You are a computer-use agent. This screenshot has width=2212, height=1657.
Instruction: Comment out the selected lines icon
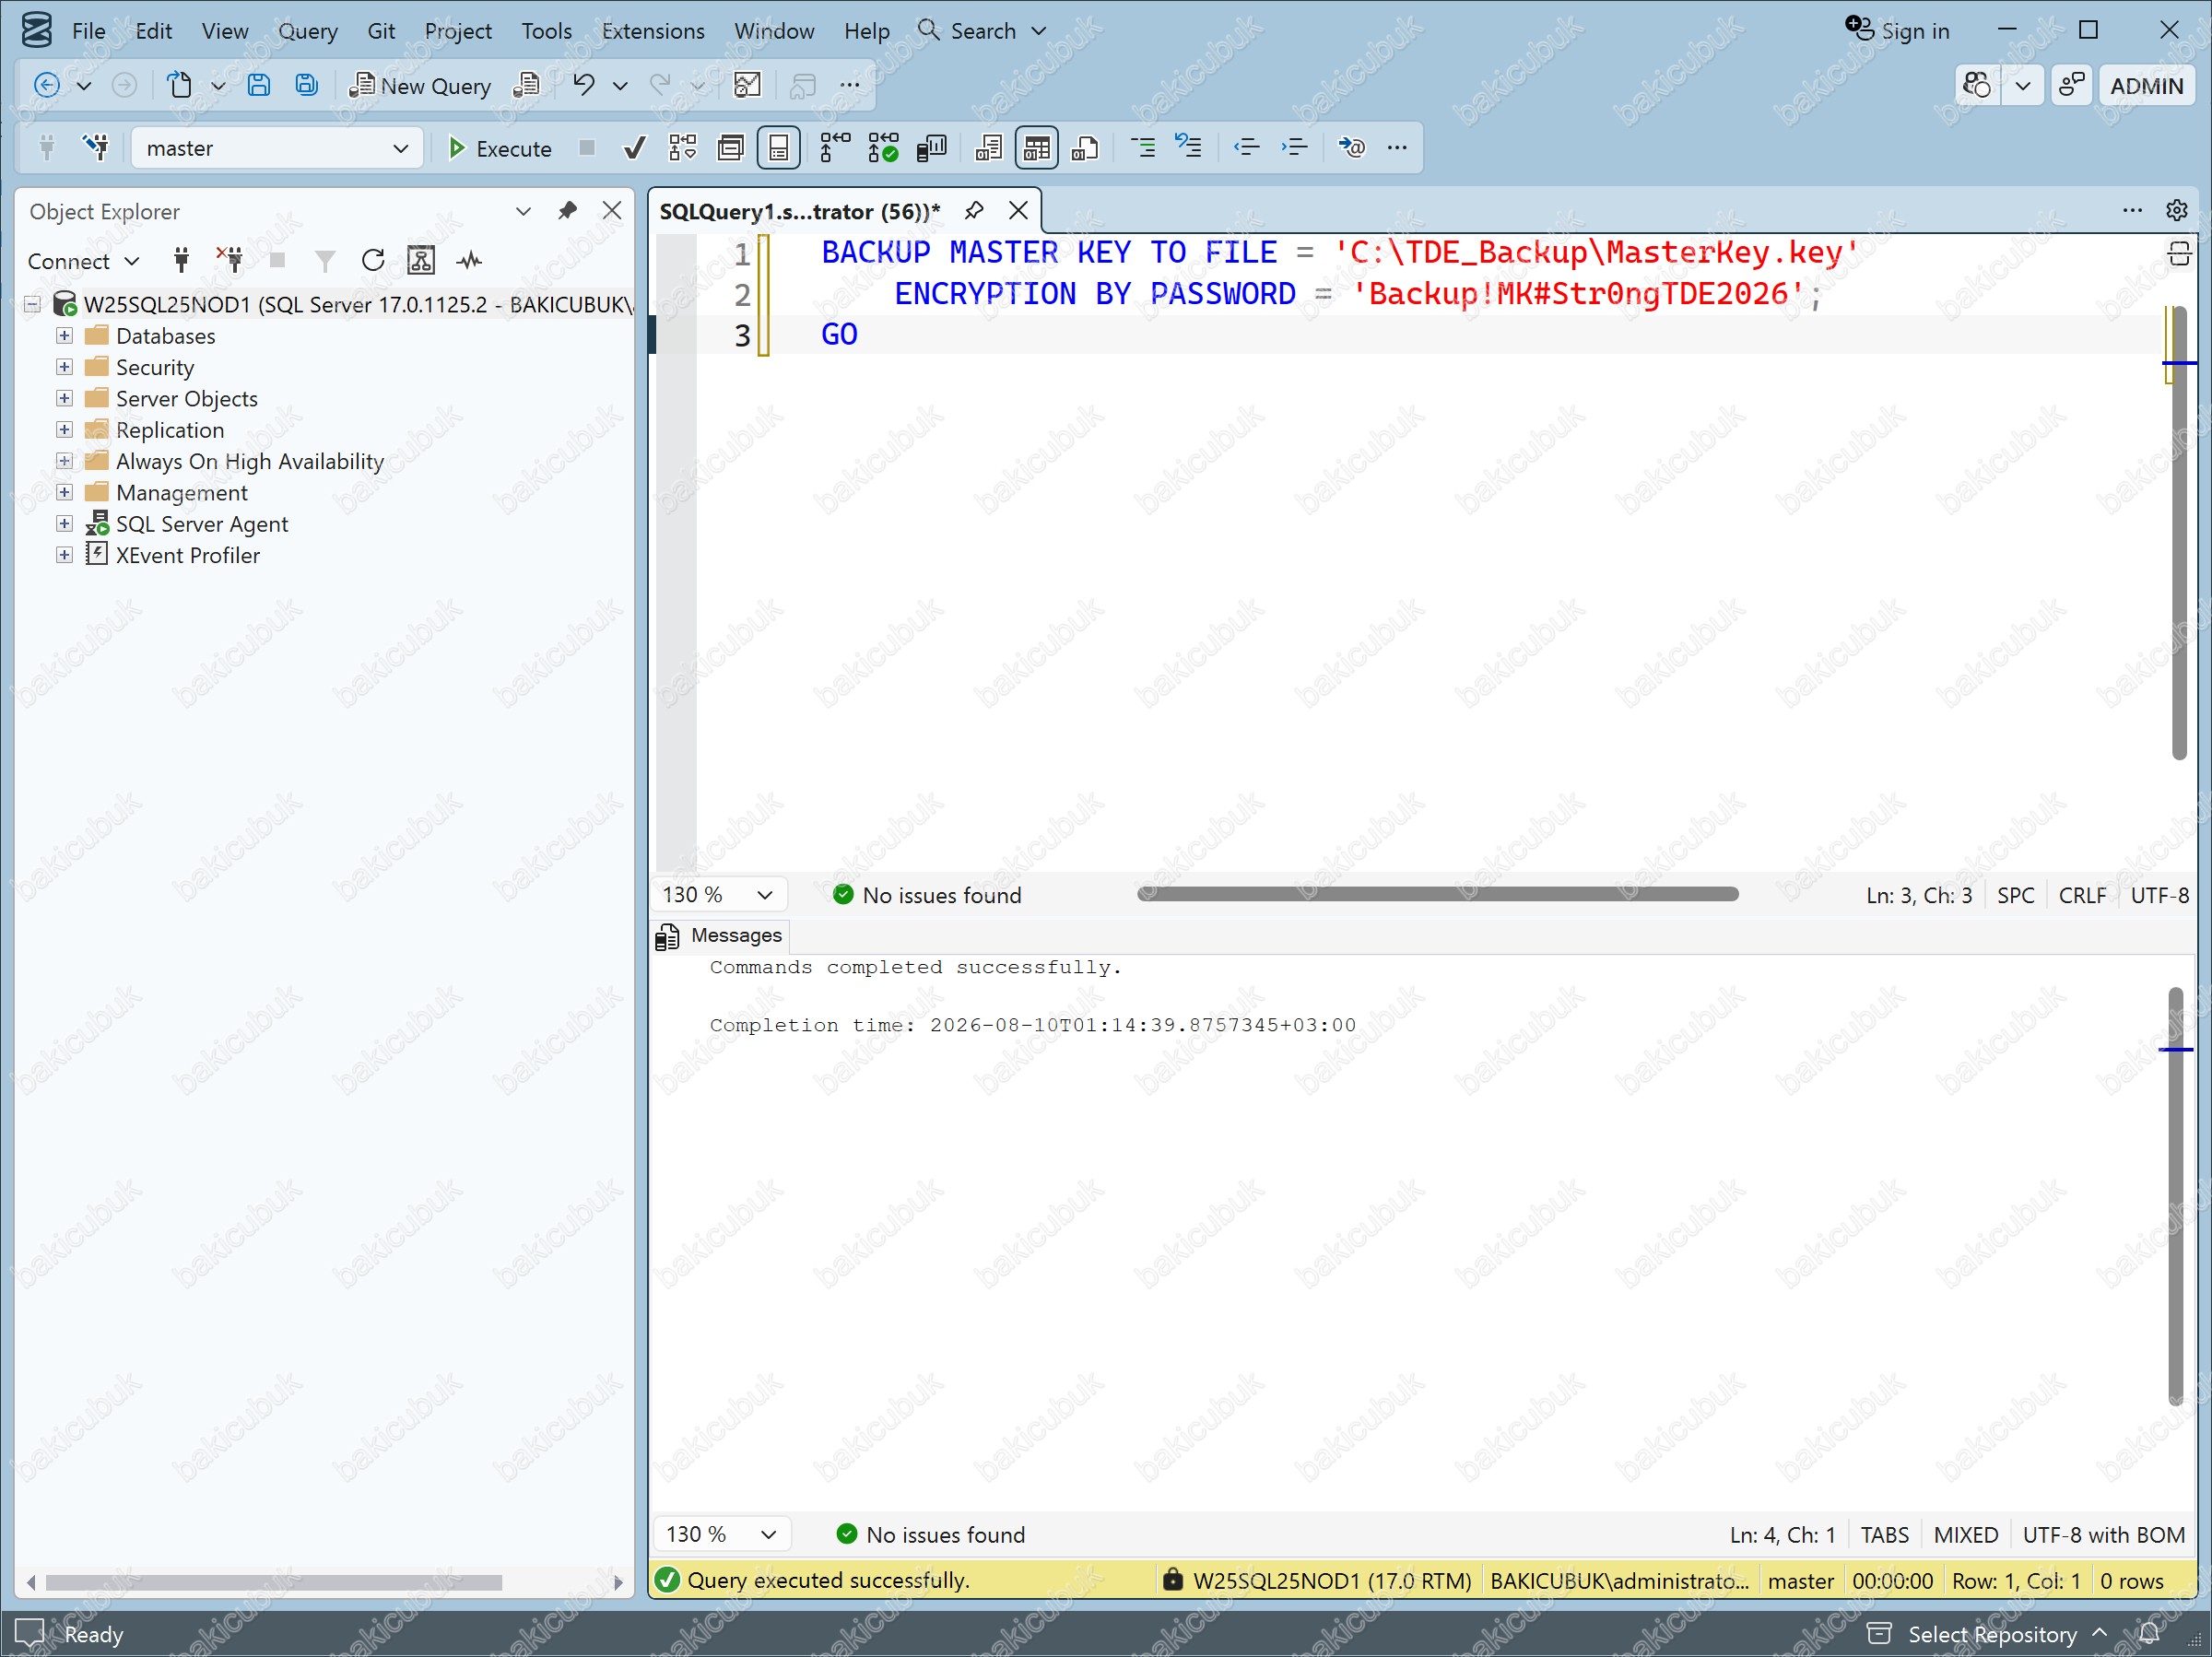tap(1142, 148)
